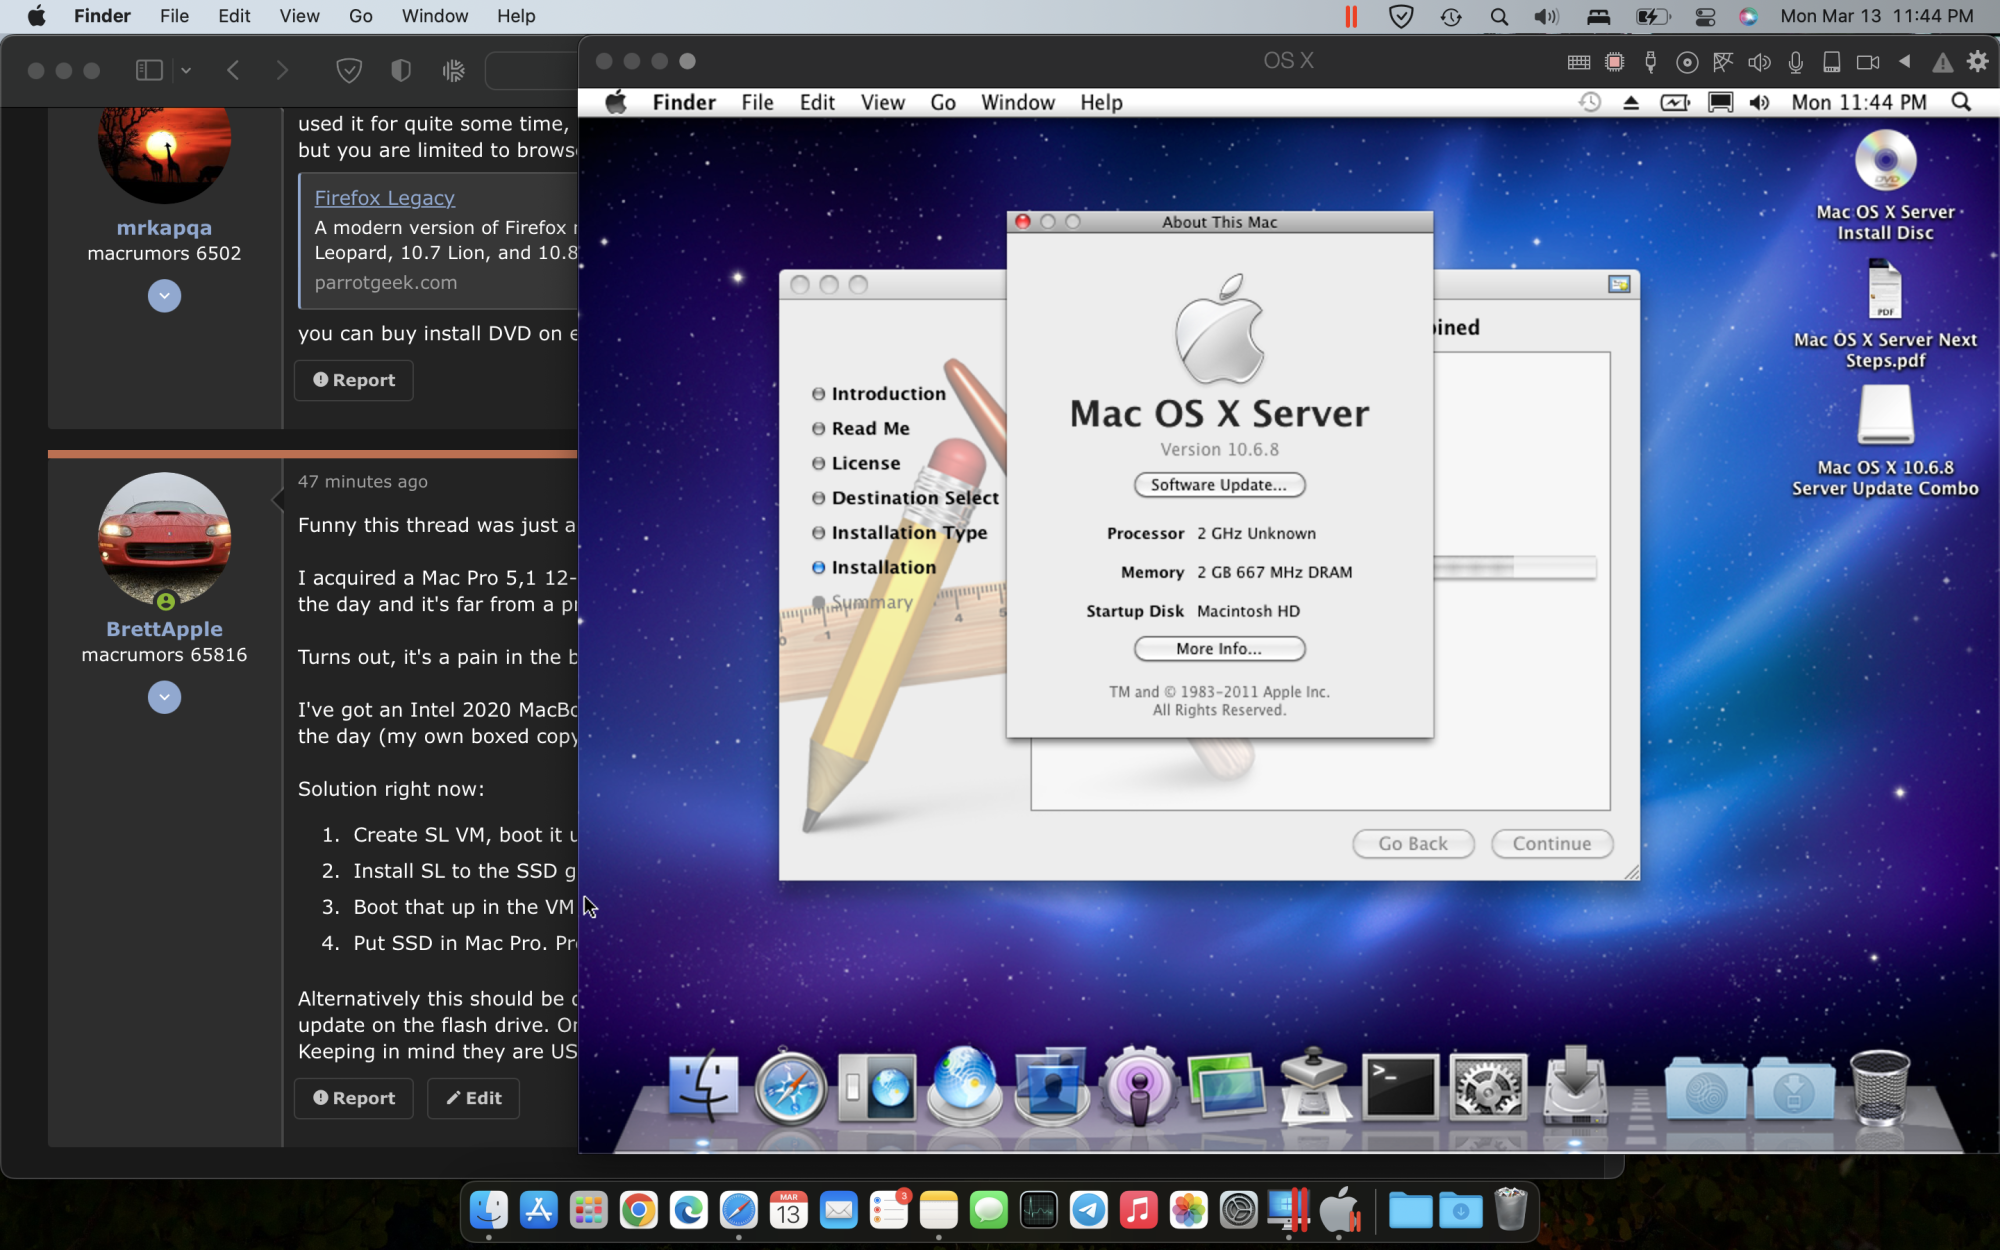Navigate back in browser toolbar

(x=233, y=70)
